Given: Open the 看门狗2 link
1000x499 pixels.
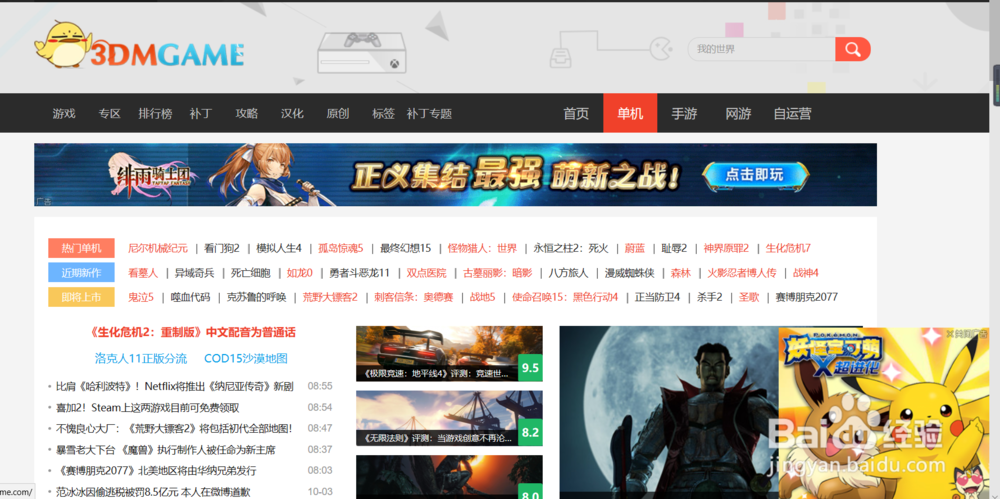Looking at the screenshot, I should point(222,248).
